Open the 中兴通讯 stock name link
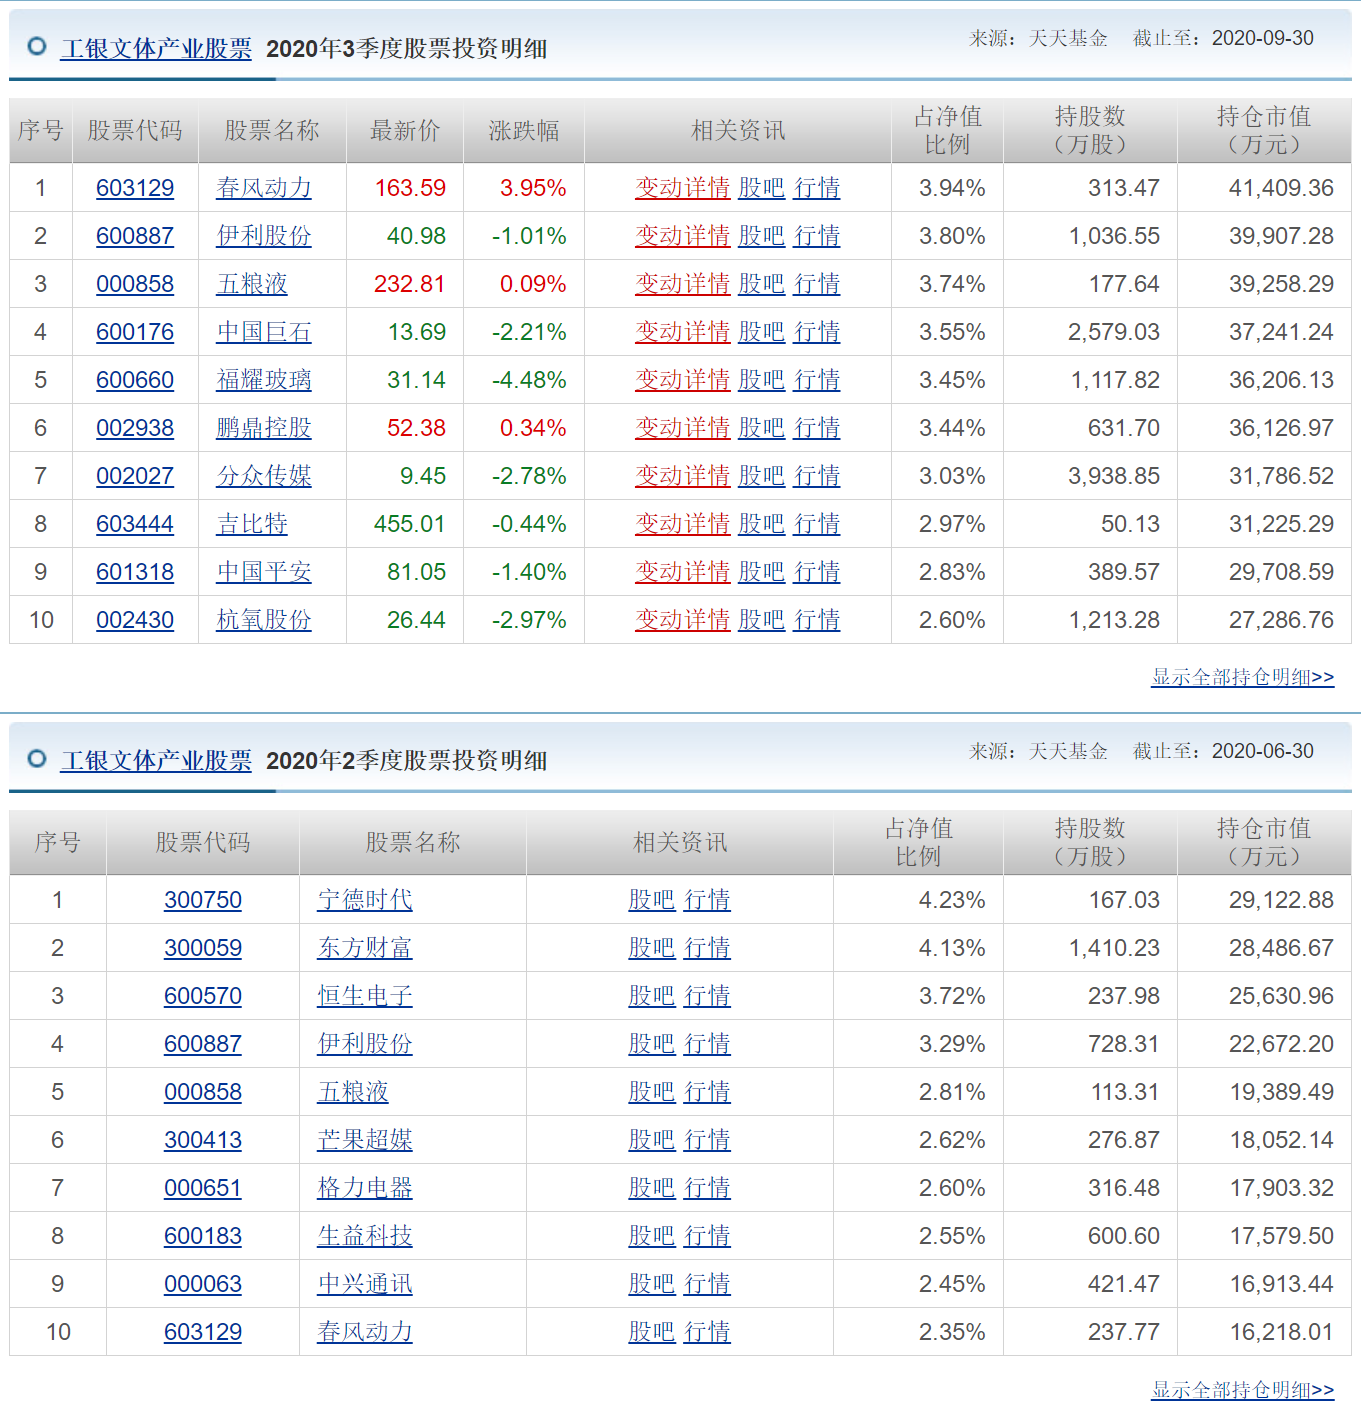 click(x=365, y=1284)
